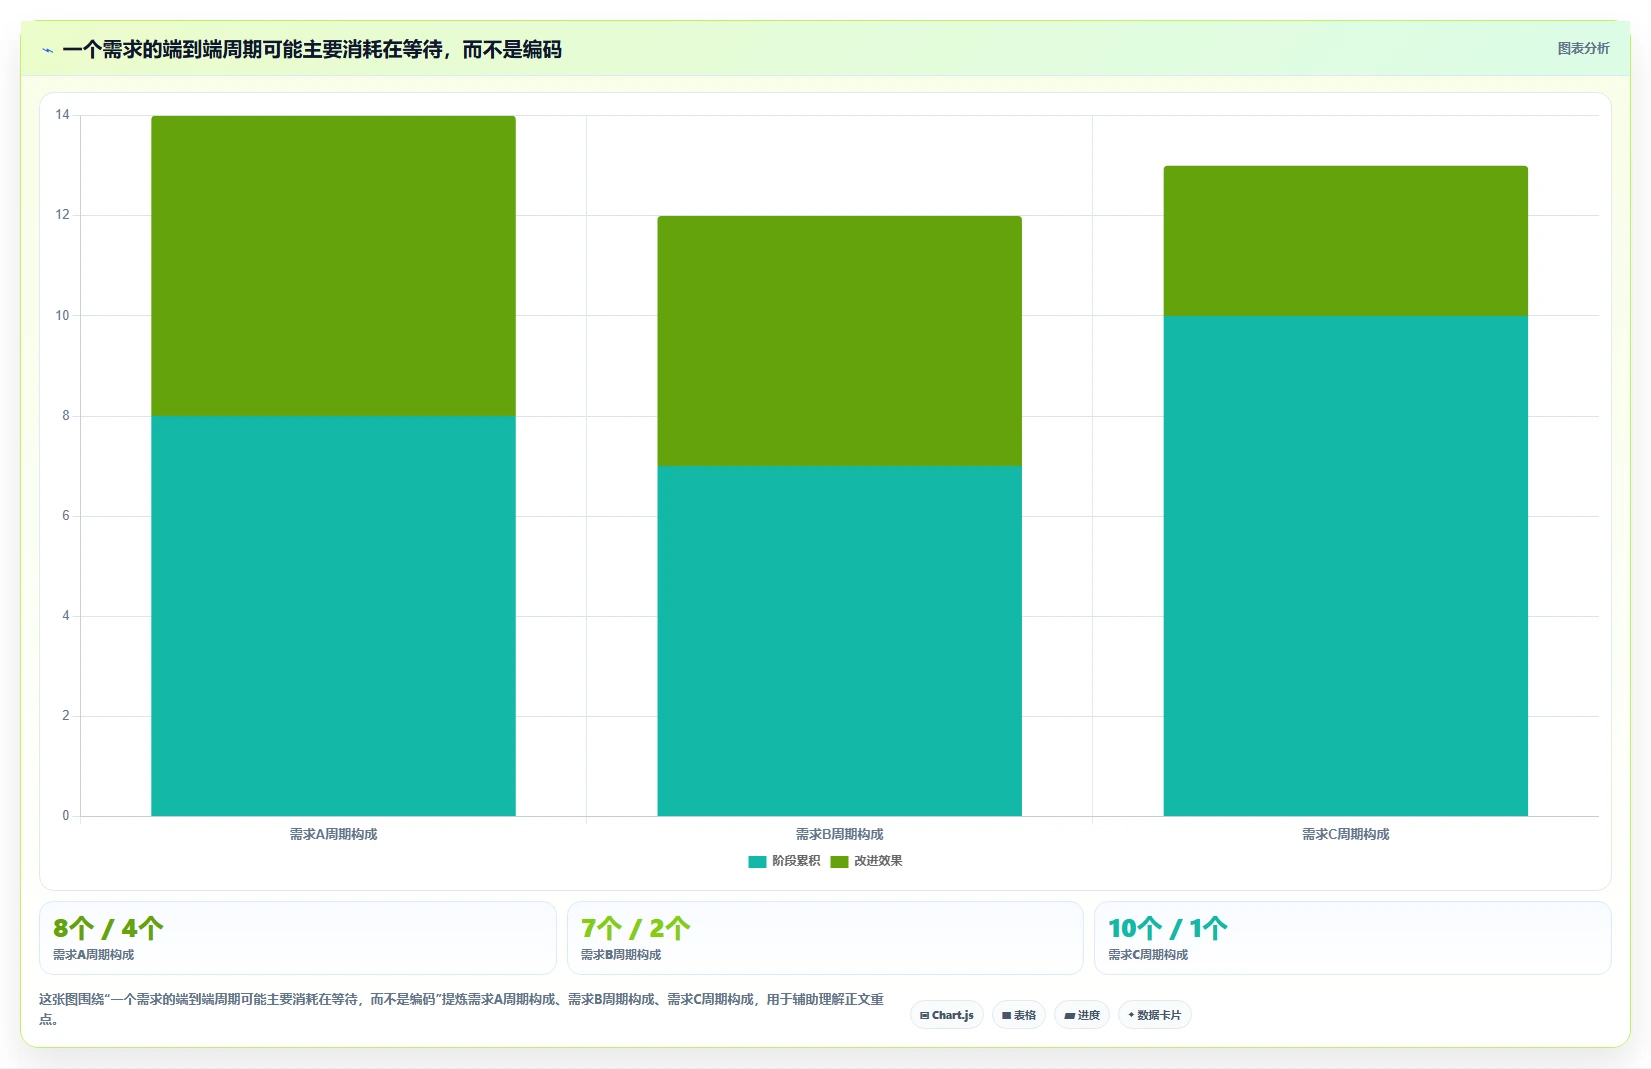Click 需求B周期构成 caption in second card
1651x1069 pixels.
[x=621, y=955]
